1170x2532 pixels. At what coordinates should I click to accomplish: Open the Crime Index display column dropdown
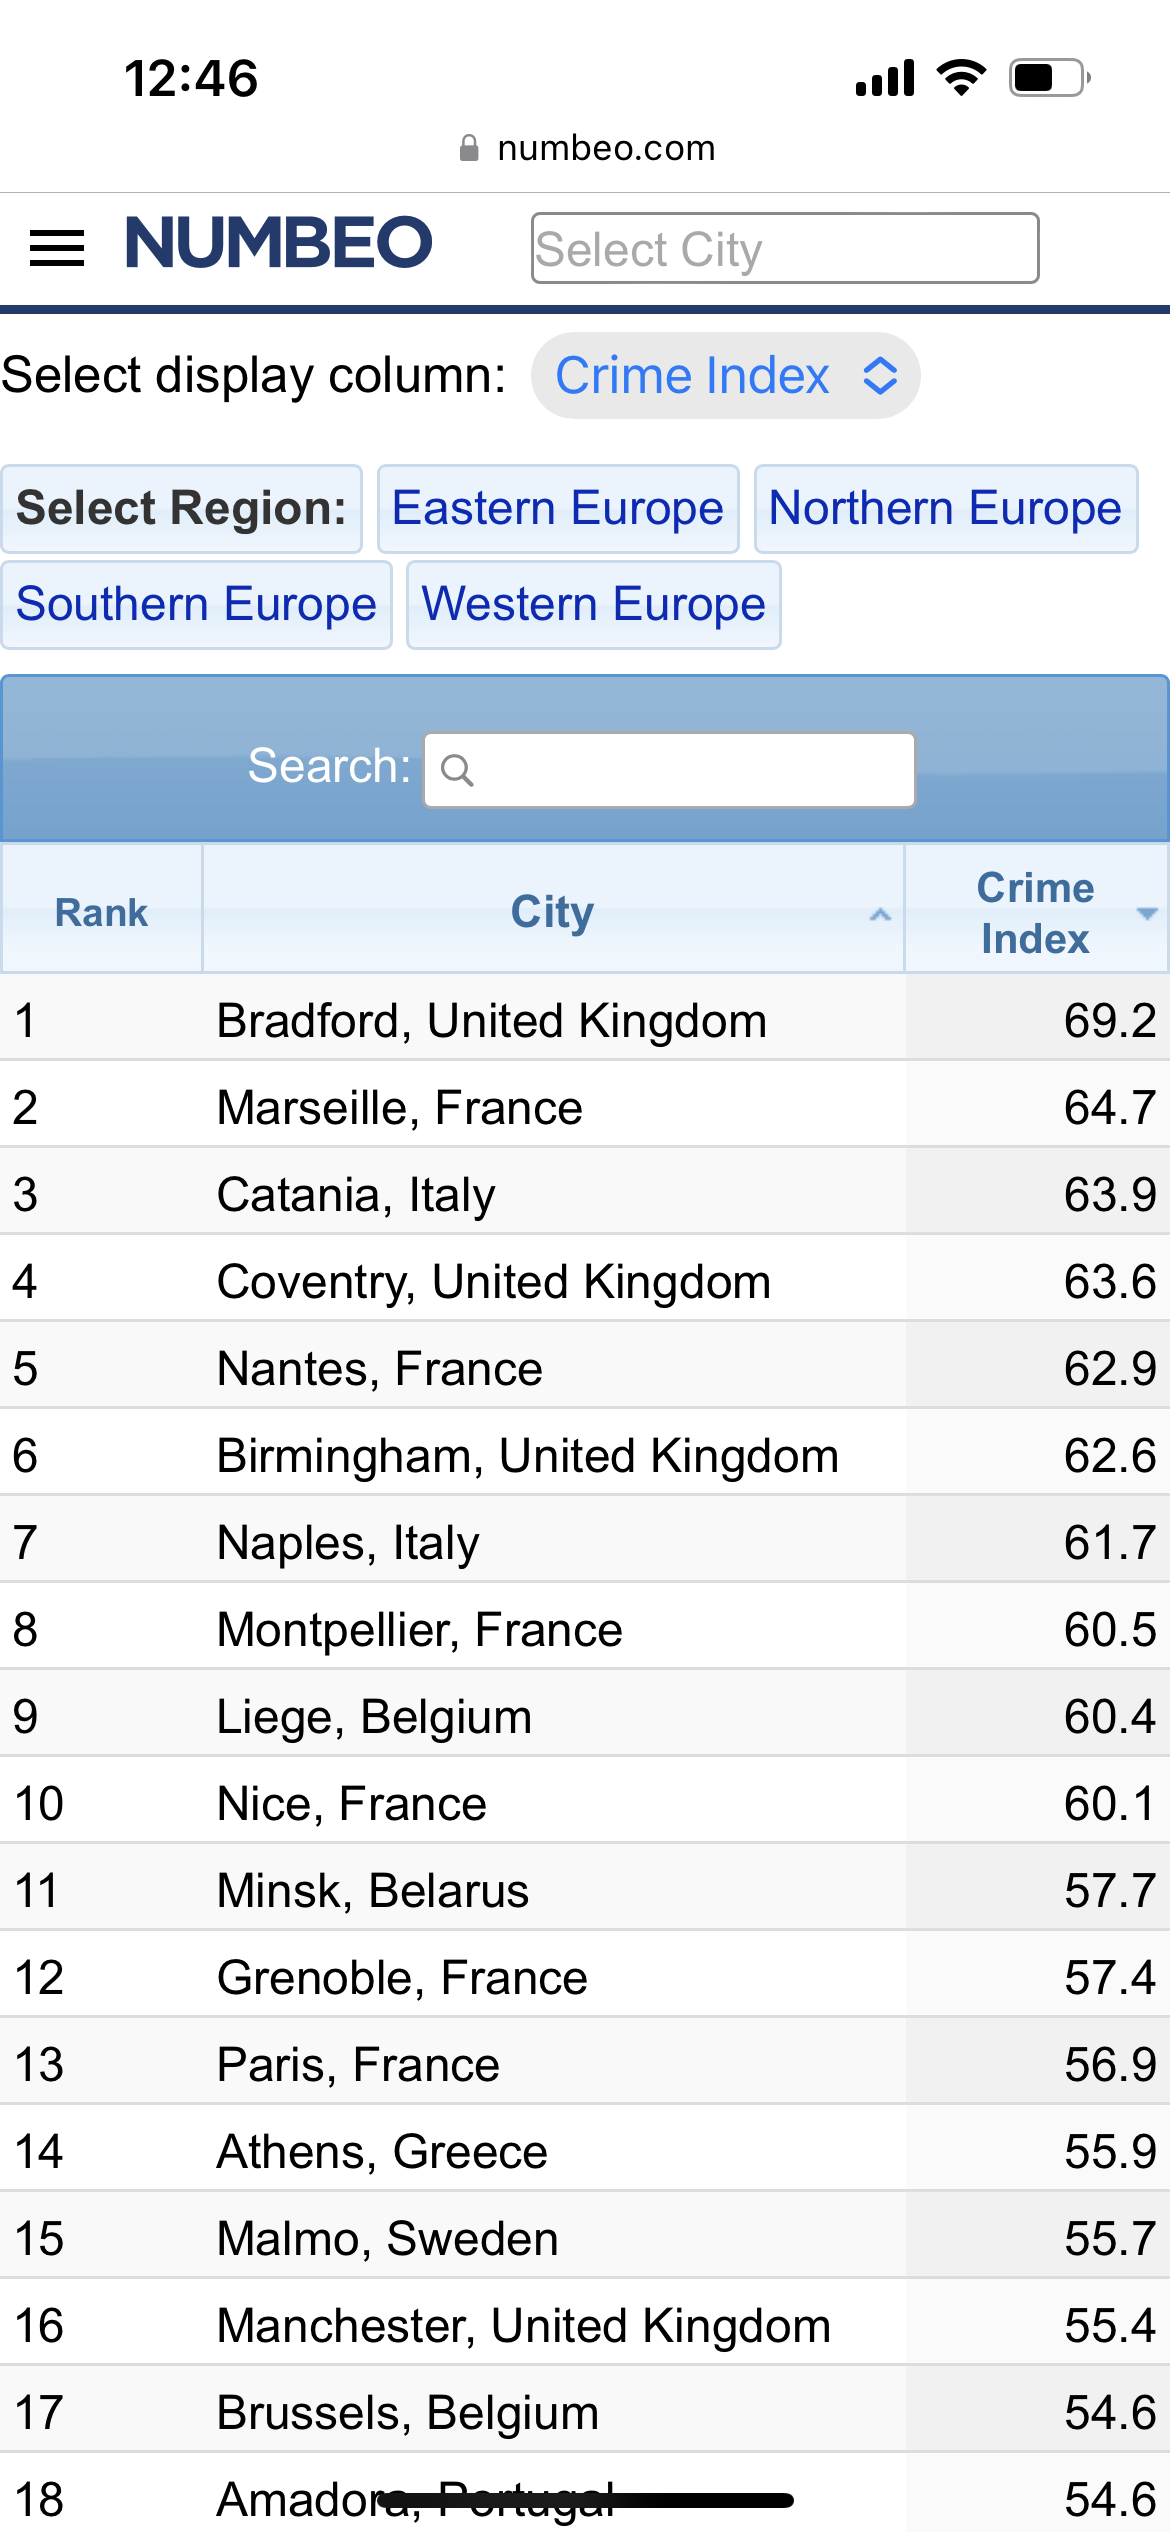(725, 376)
